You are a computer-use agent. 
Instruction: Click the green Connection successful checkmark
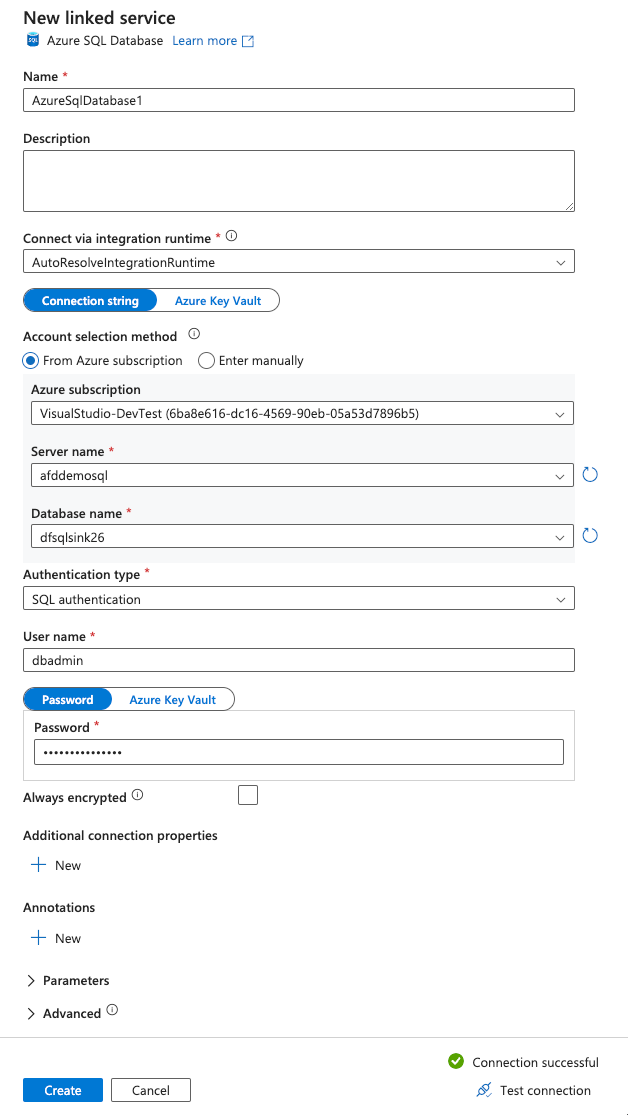click(456, 1062)
